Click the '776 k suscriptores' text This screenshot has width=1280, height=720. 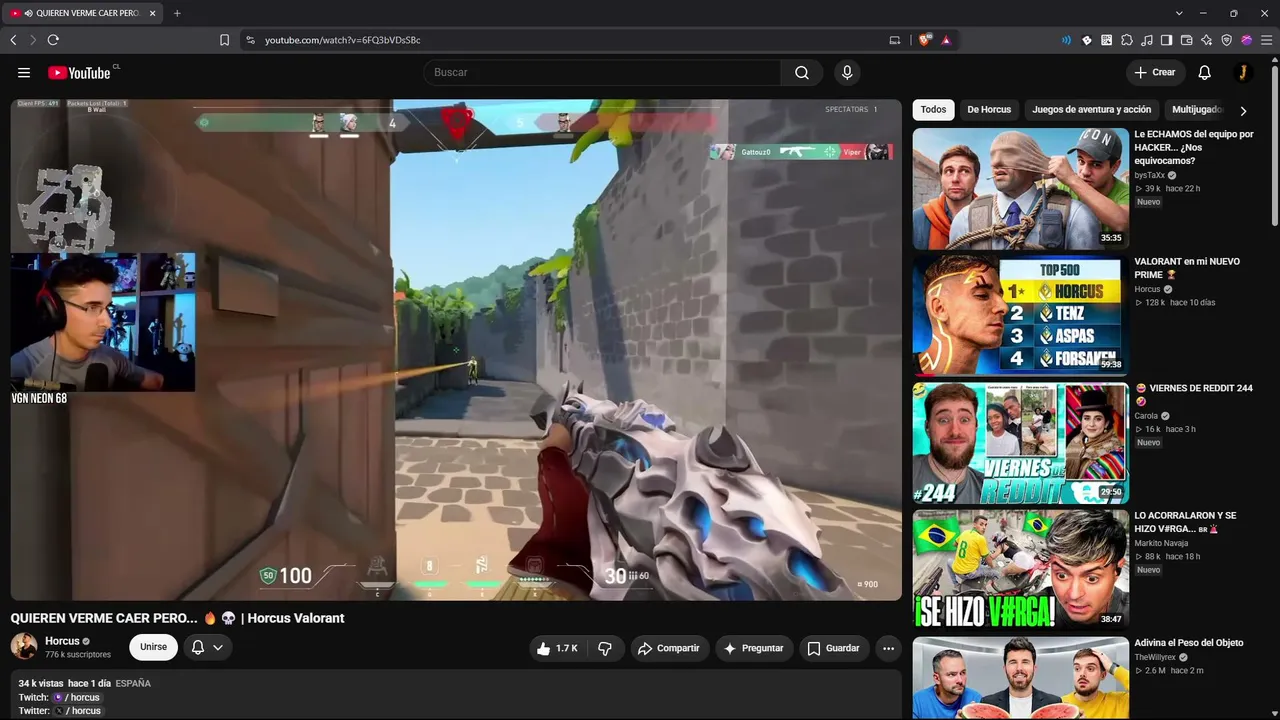tap(78, 655)
